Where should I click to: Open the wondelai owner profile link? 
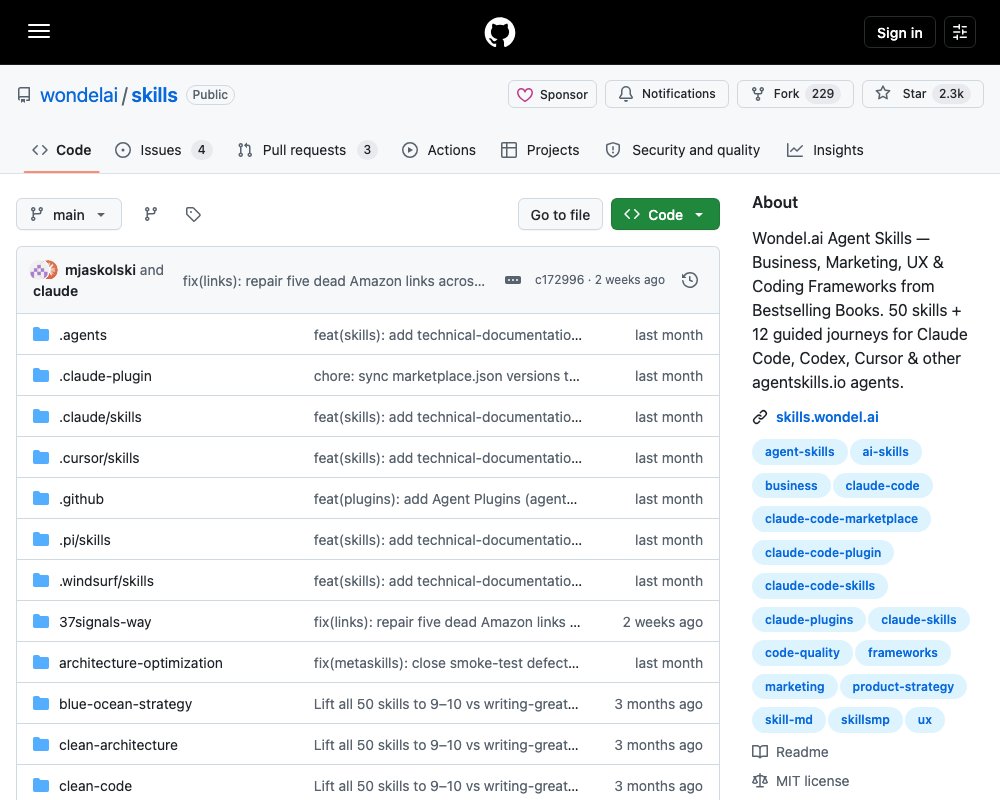pos(78,95)
